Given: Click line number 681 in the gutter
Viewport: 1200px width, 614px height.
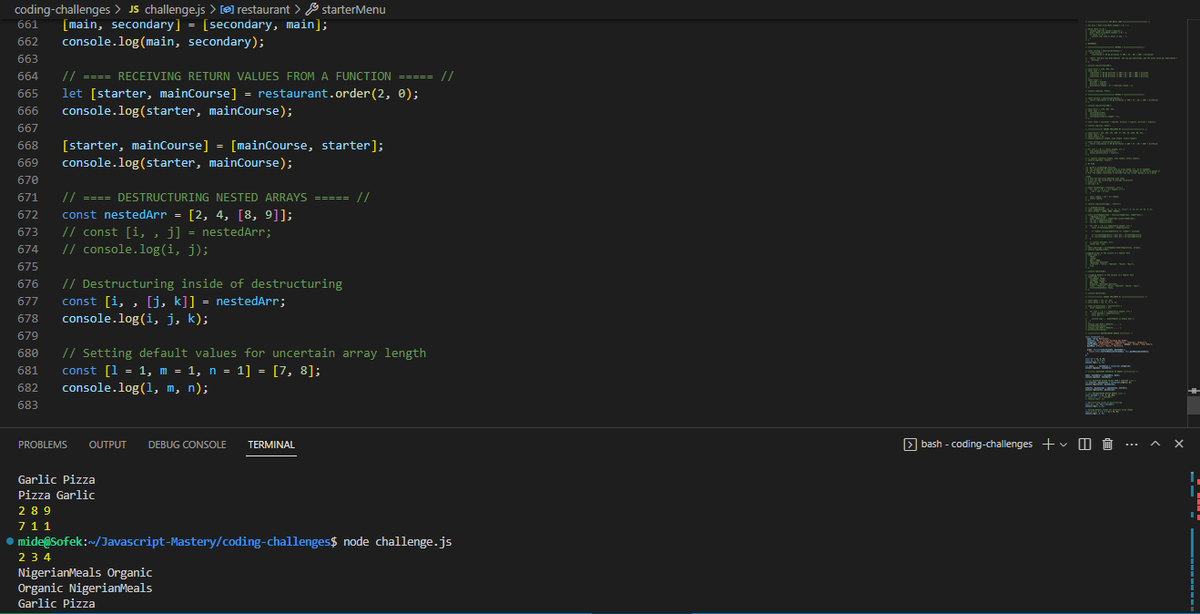Looking at the screenshot, I should [28, 370].
